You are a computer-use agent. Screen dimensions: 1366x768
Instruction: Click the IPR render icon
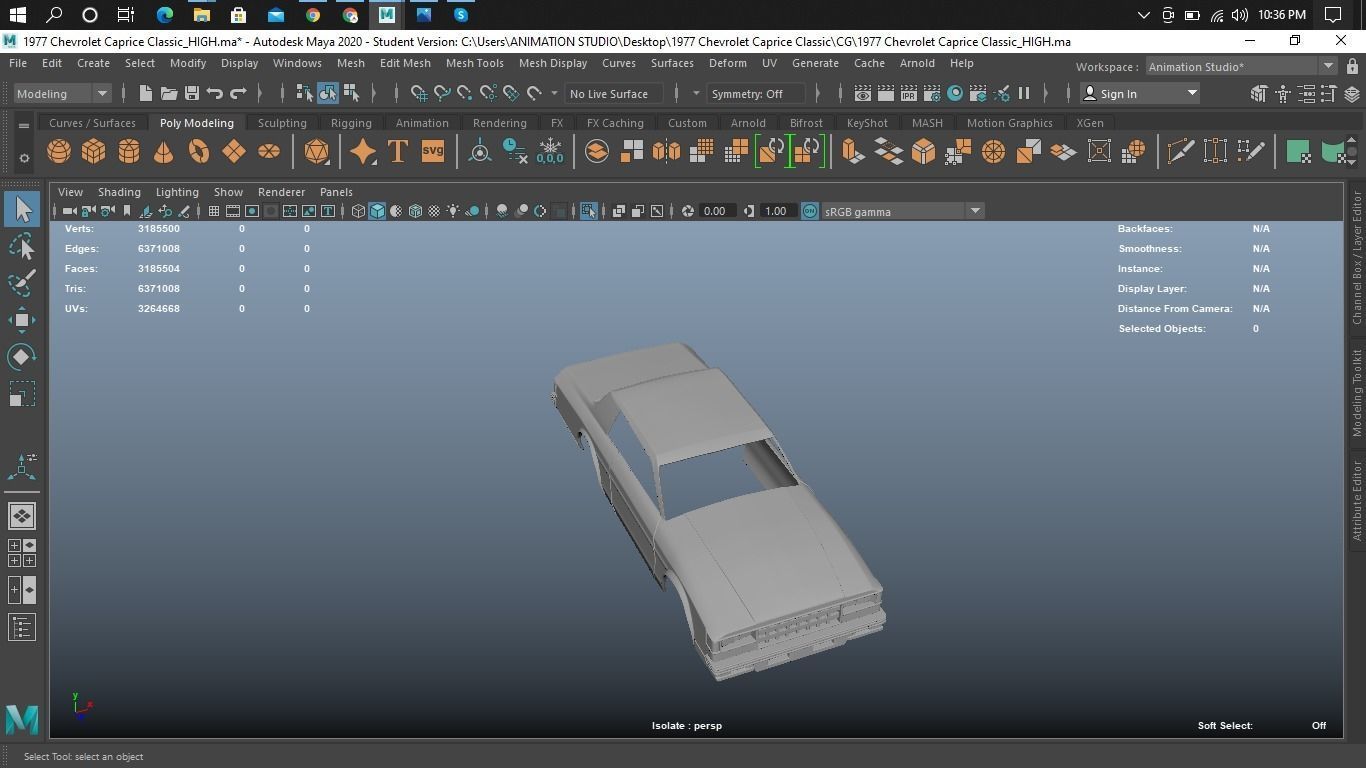point(908,94)
